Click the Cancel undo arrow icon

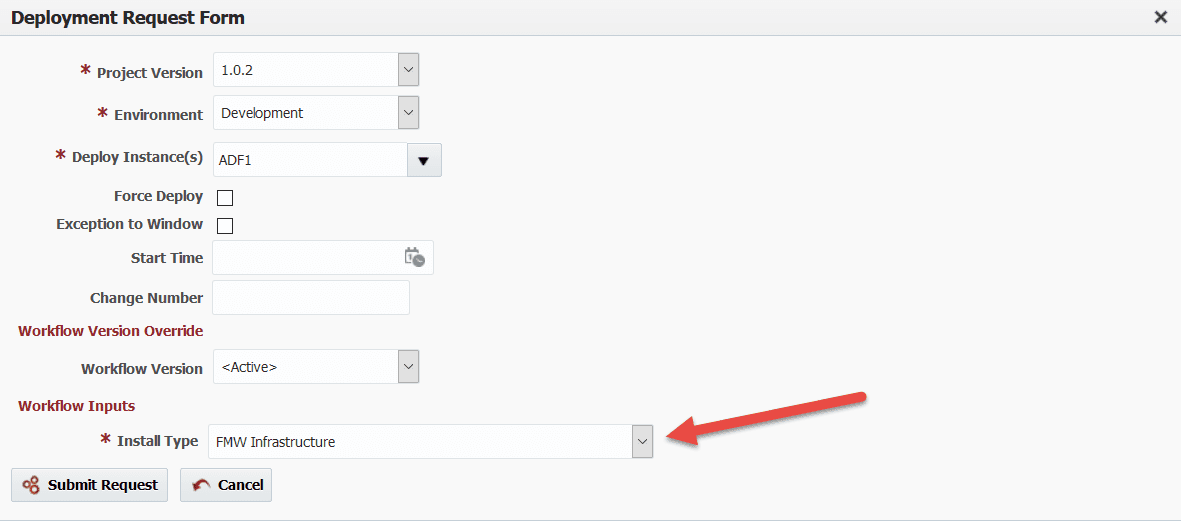coord(201,485)
